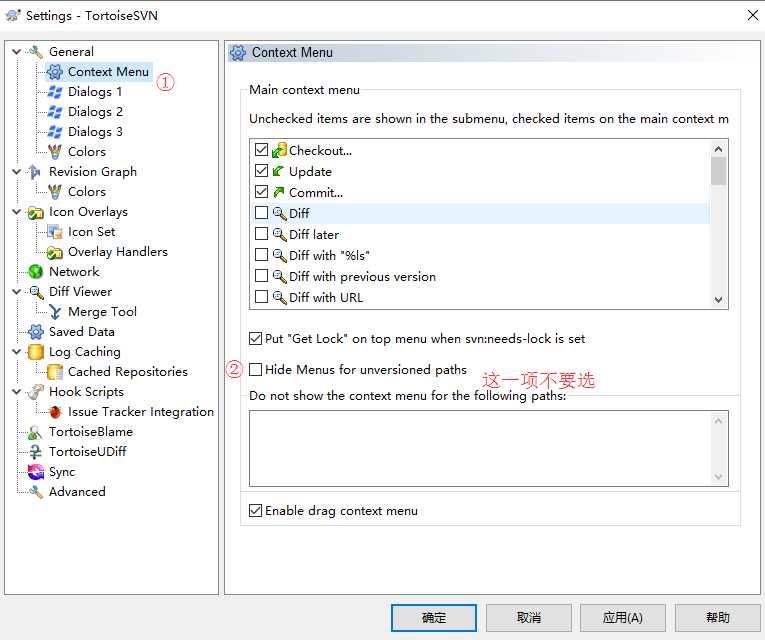This screenshot has width=765, height=640.
Task: Click the General wrench icon in tree
Action: pos(36,51)
